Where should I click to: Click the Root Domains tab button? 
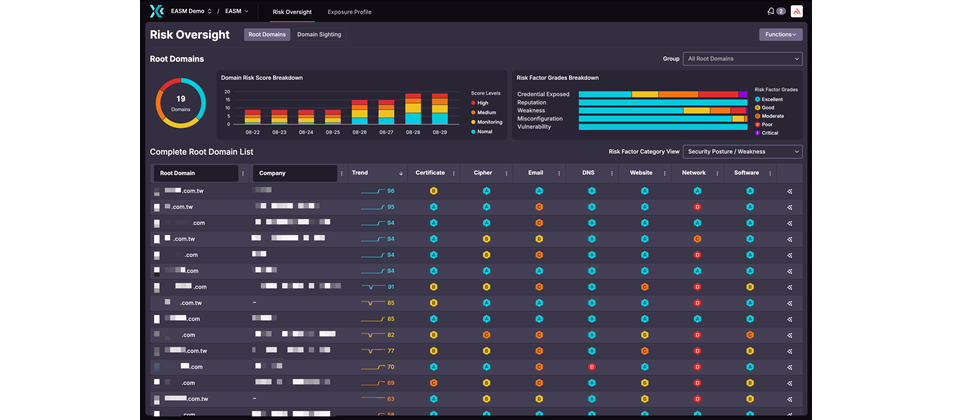pyautogui.click(x=267, y=35)
